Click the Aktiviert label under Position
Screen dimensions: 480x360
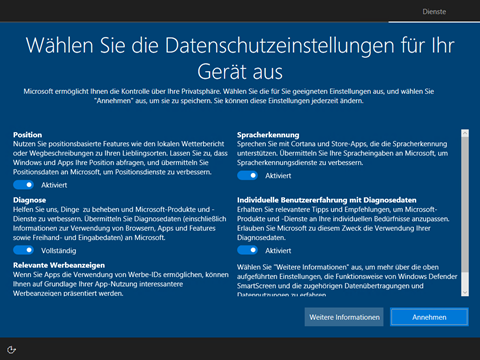coord(54,185)
